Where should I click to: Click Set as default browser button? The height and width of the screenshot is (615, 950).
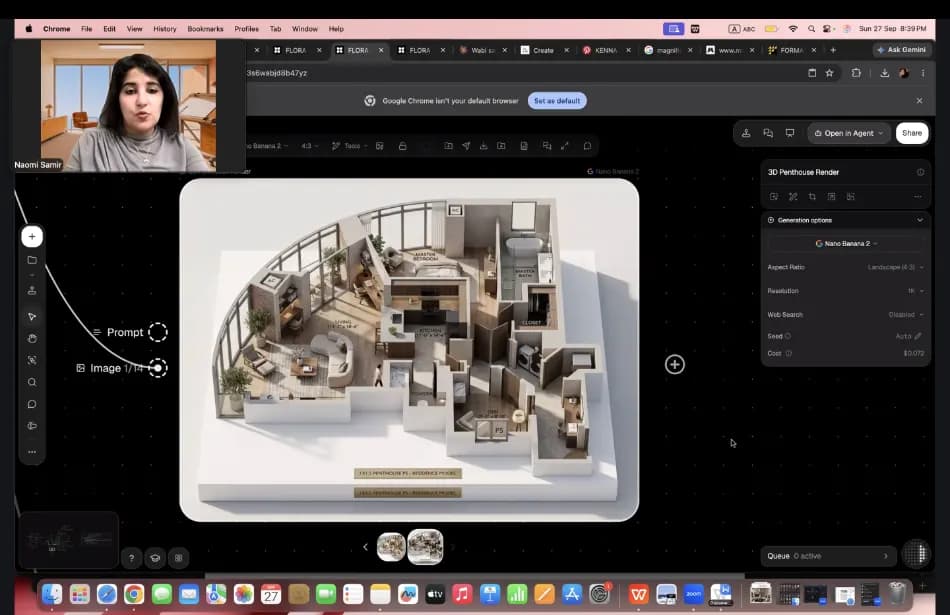click(x=557, y=101)
